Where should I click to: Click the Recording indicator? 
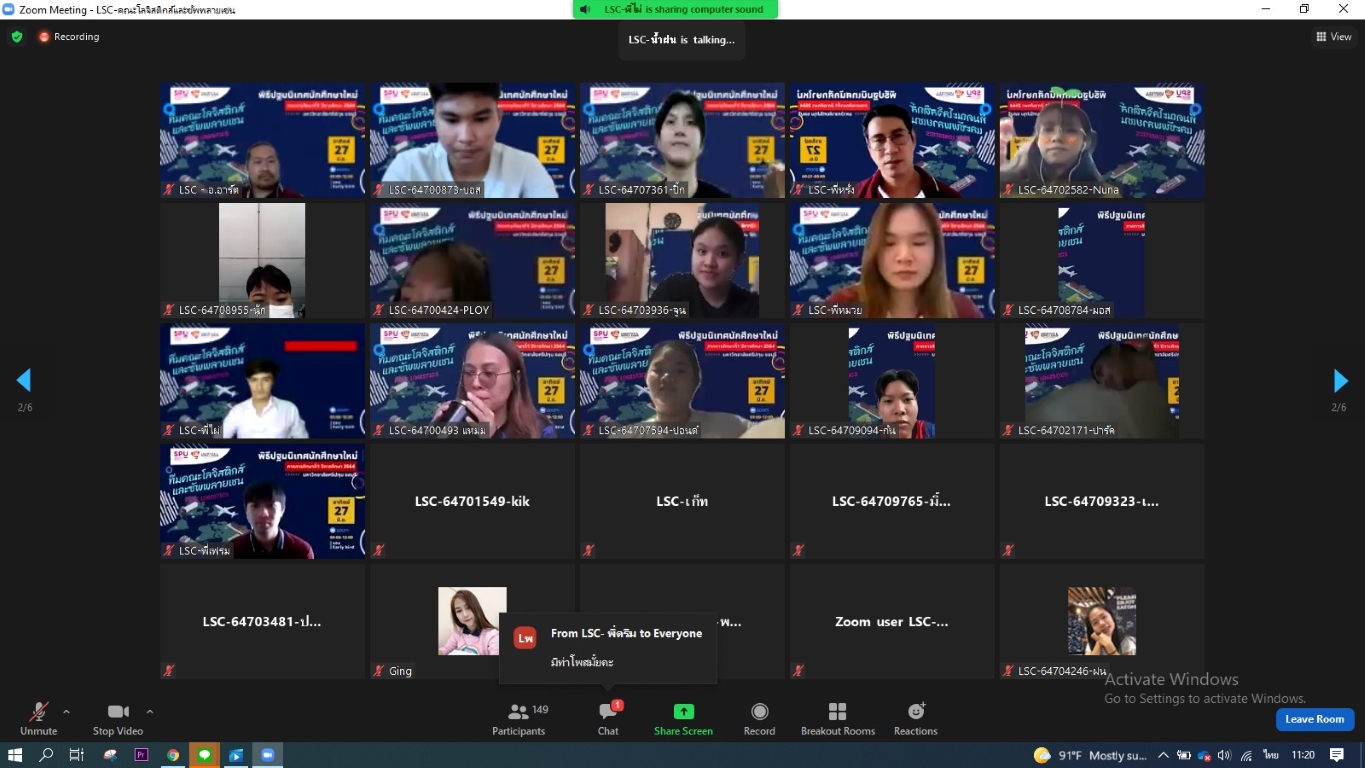click(69, 37)
